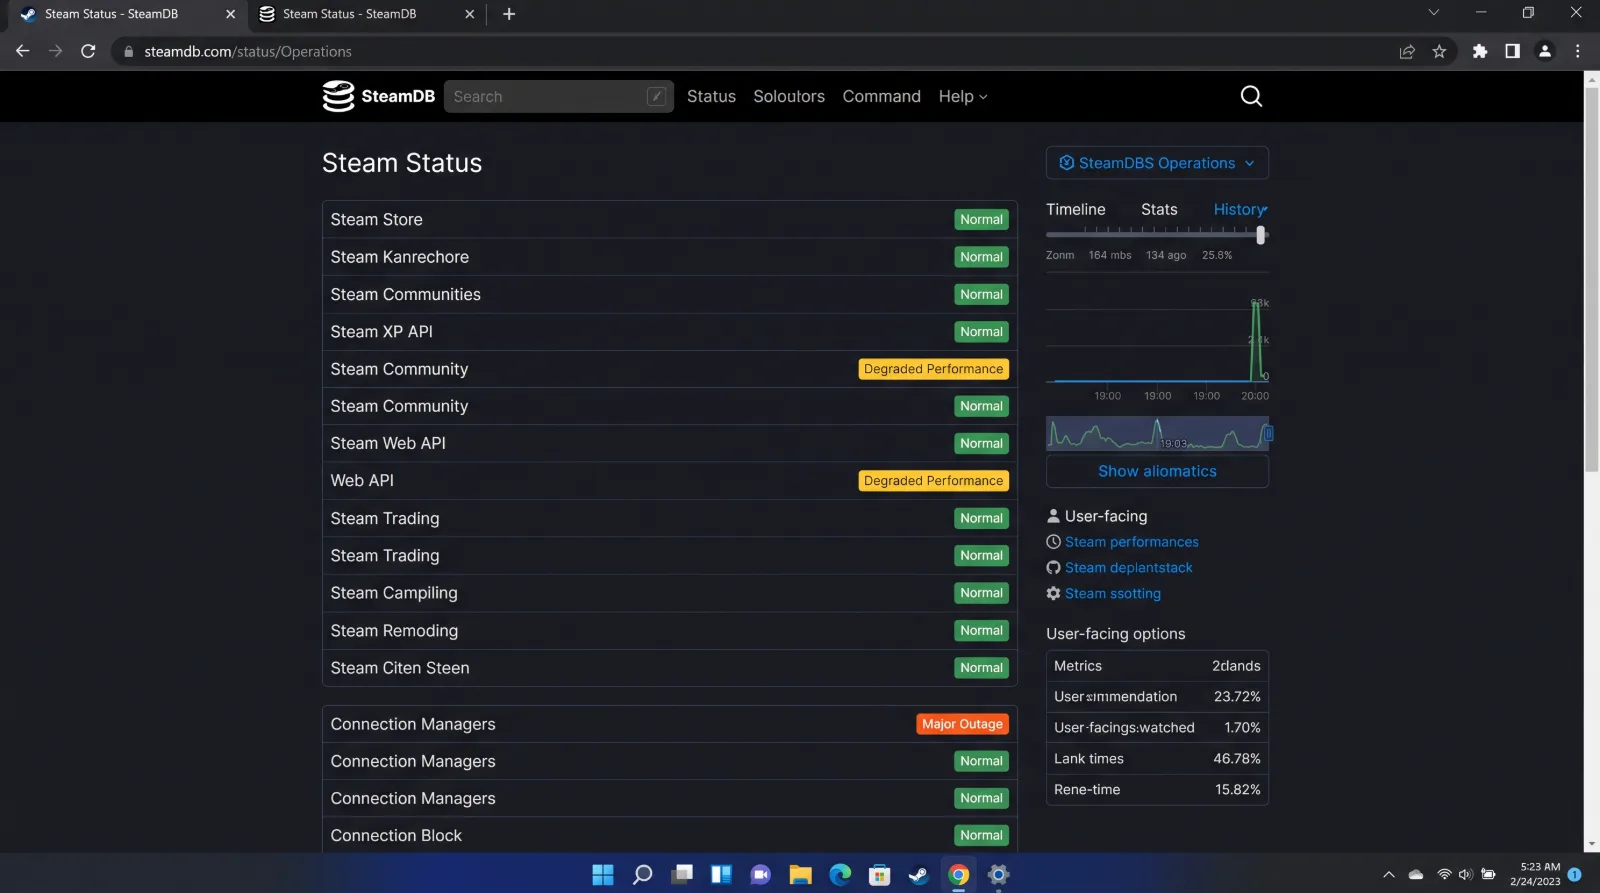Open a new browser tab
Viewport: 1600px width, 893px height.
point(509,14)
